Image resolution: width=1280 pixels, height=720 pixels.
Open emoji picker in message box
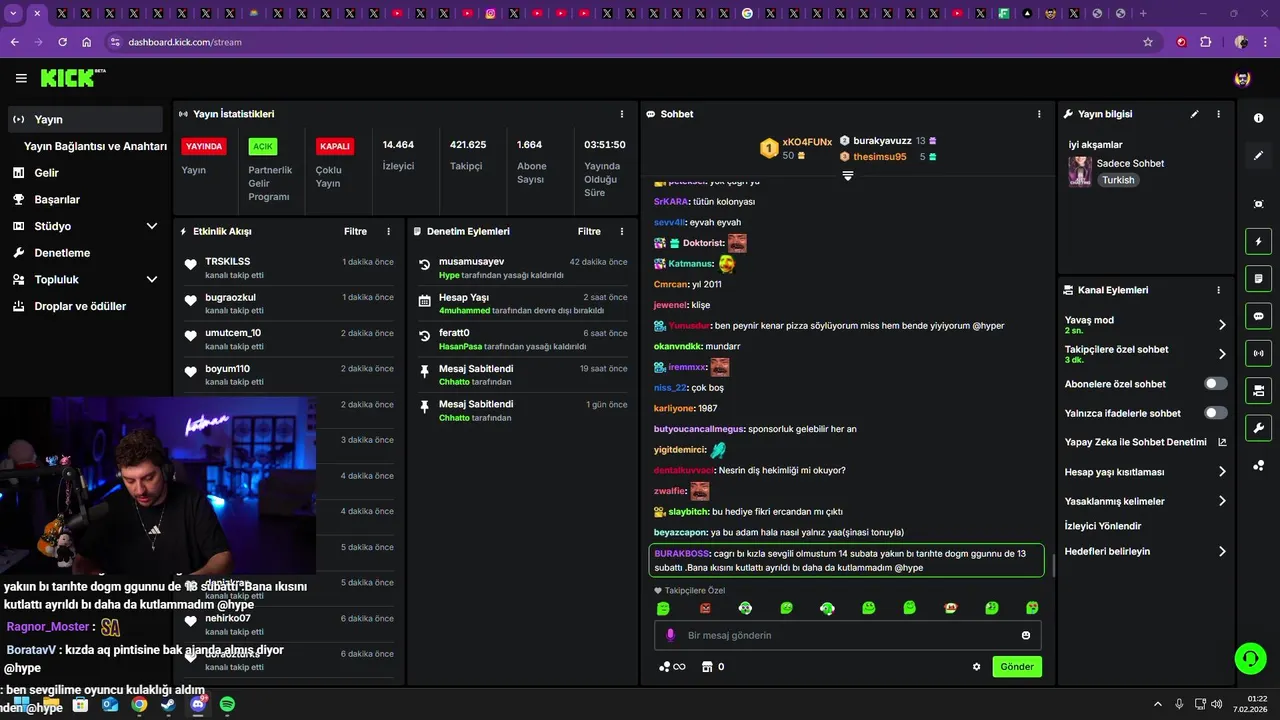pyautogui.click(x=1026, y=635)
